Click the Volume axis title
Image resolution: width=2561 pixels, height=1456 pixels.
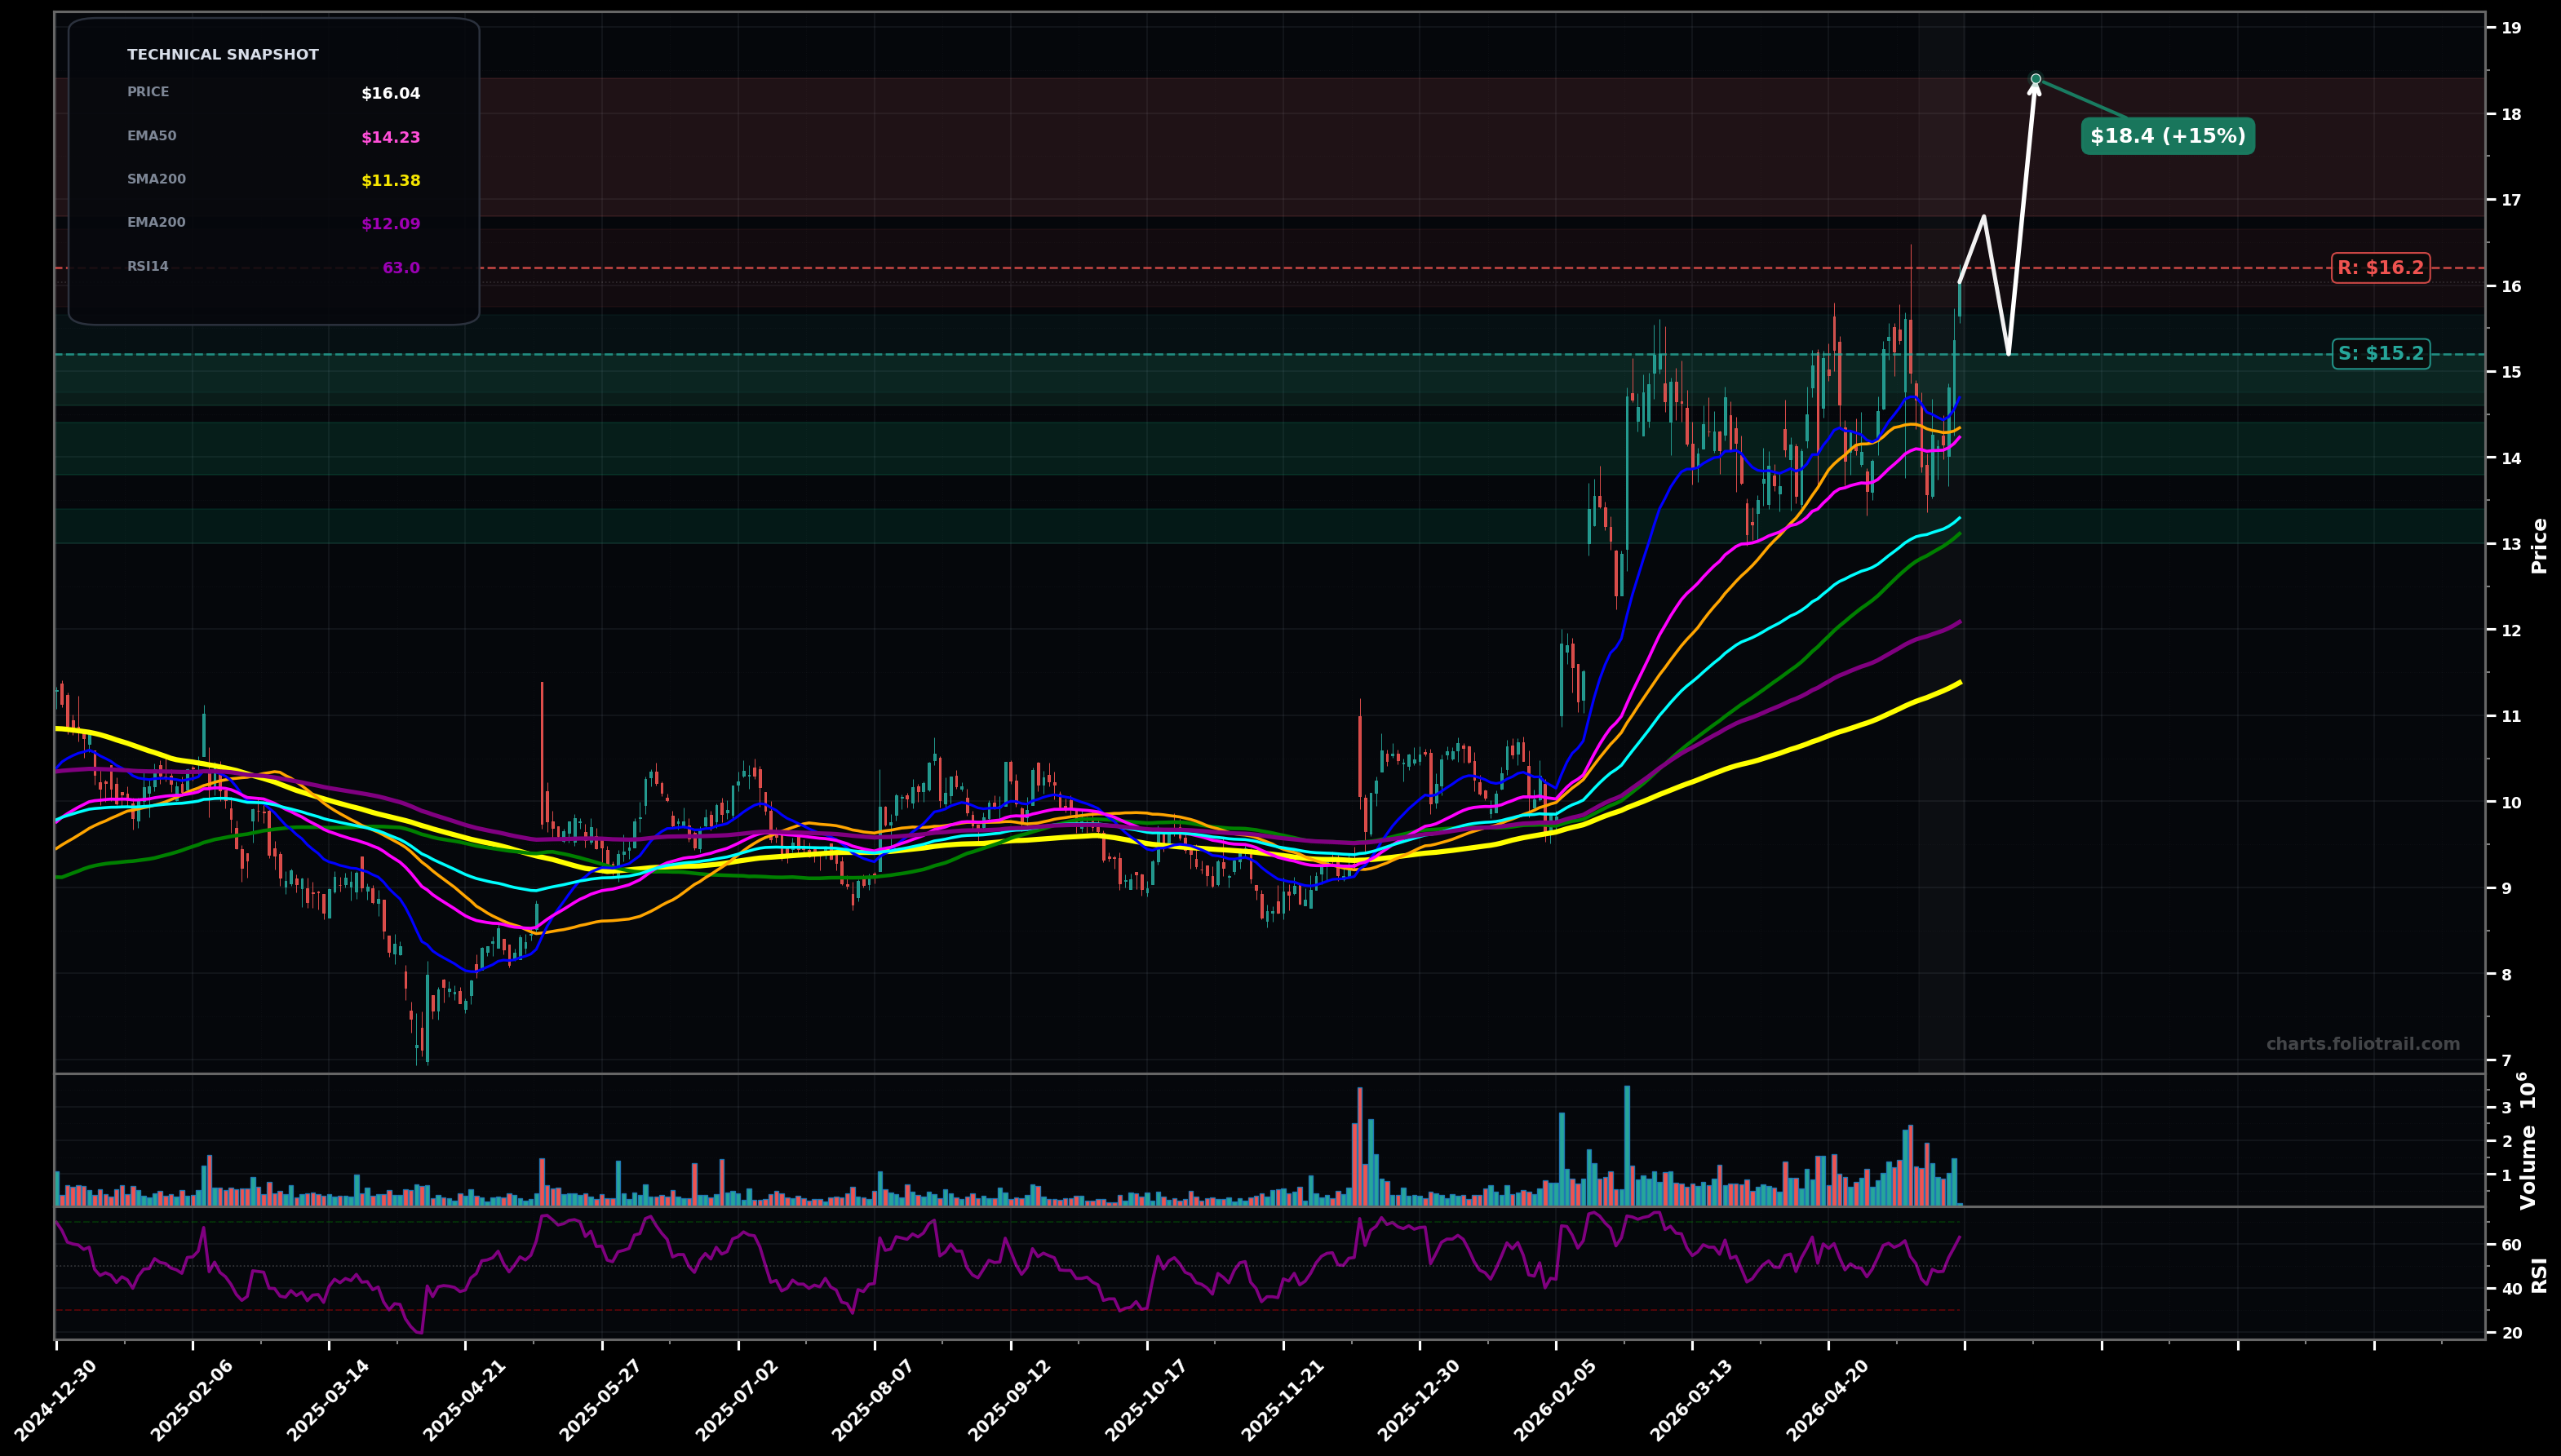2529,1141
